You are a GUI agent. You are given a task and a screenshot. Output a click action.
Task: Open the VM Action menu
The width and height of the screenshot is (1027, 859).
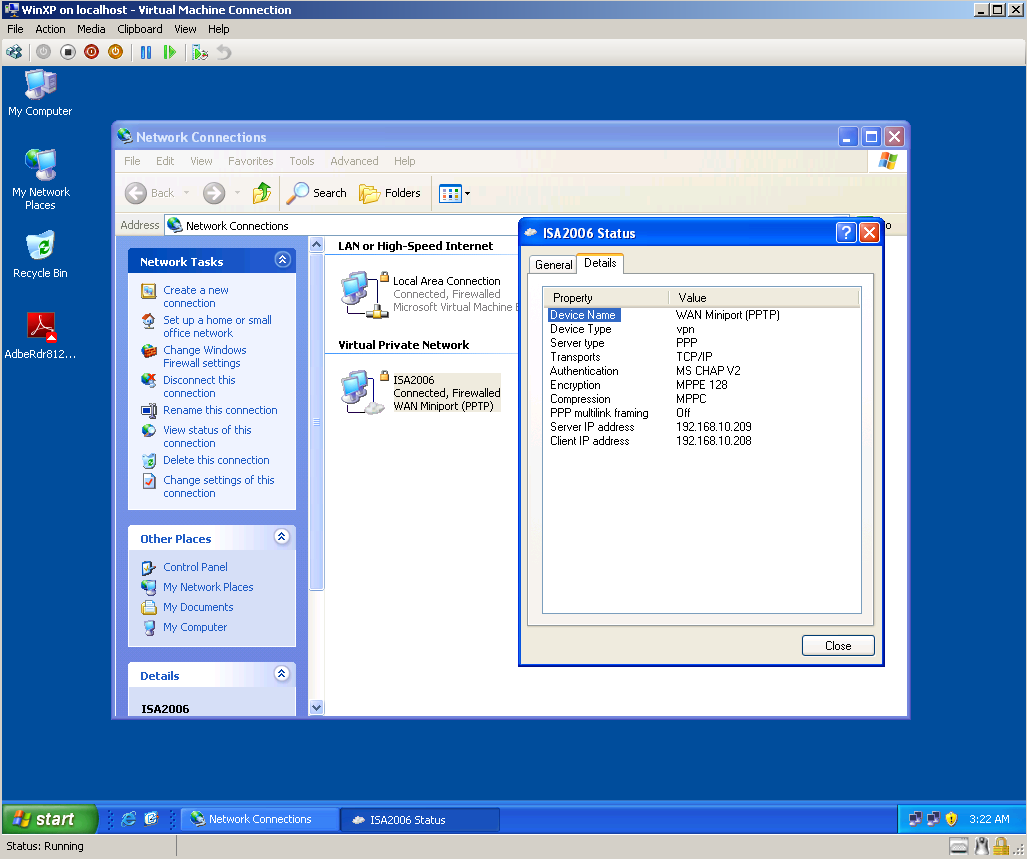50,29
